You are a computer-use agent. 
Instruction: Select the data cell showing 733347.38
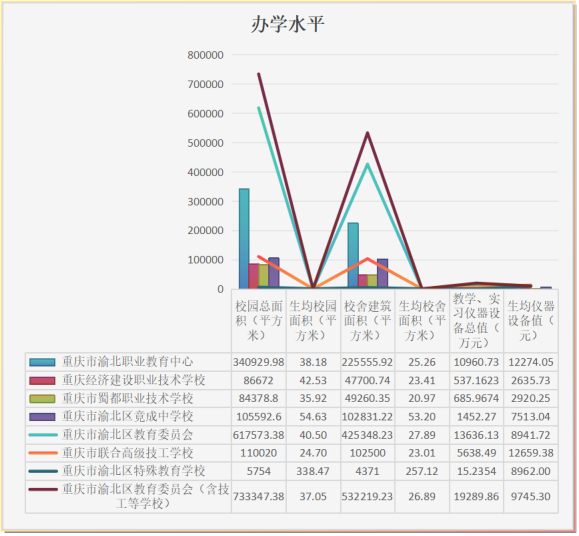(258, 497)
